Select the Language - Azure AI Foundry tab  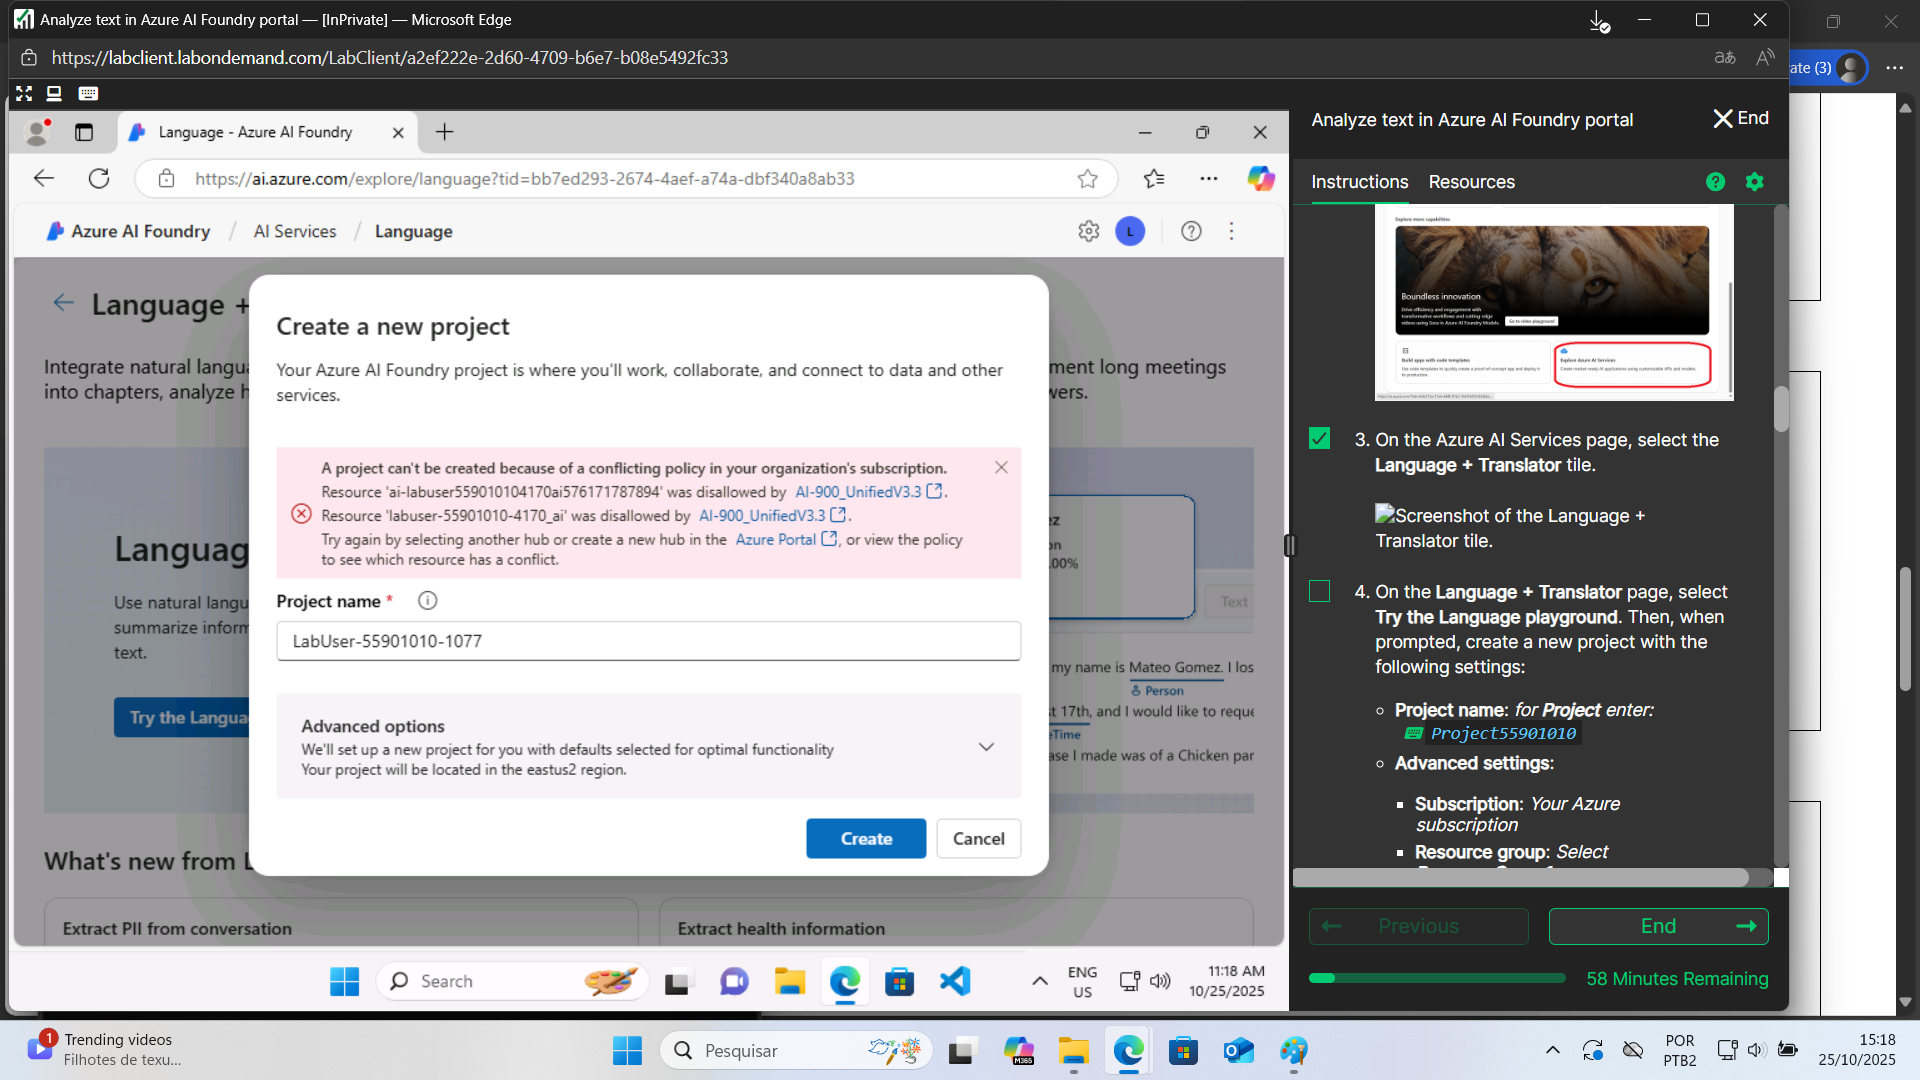coord(266,132)
